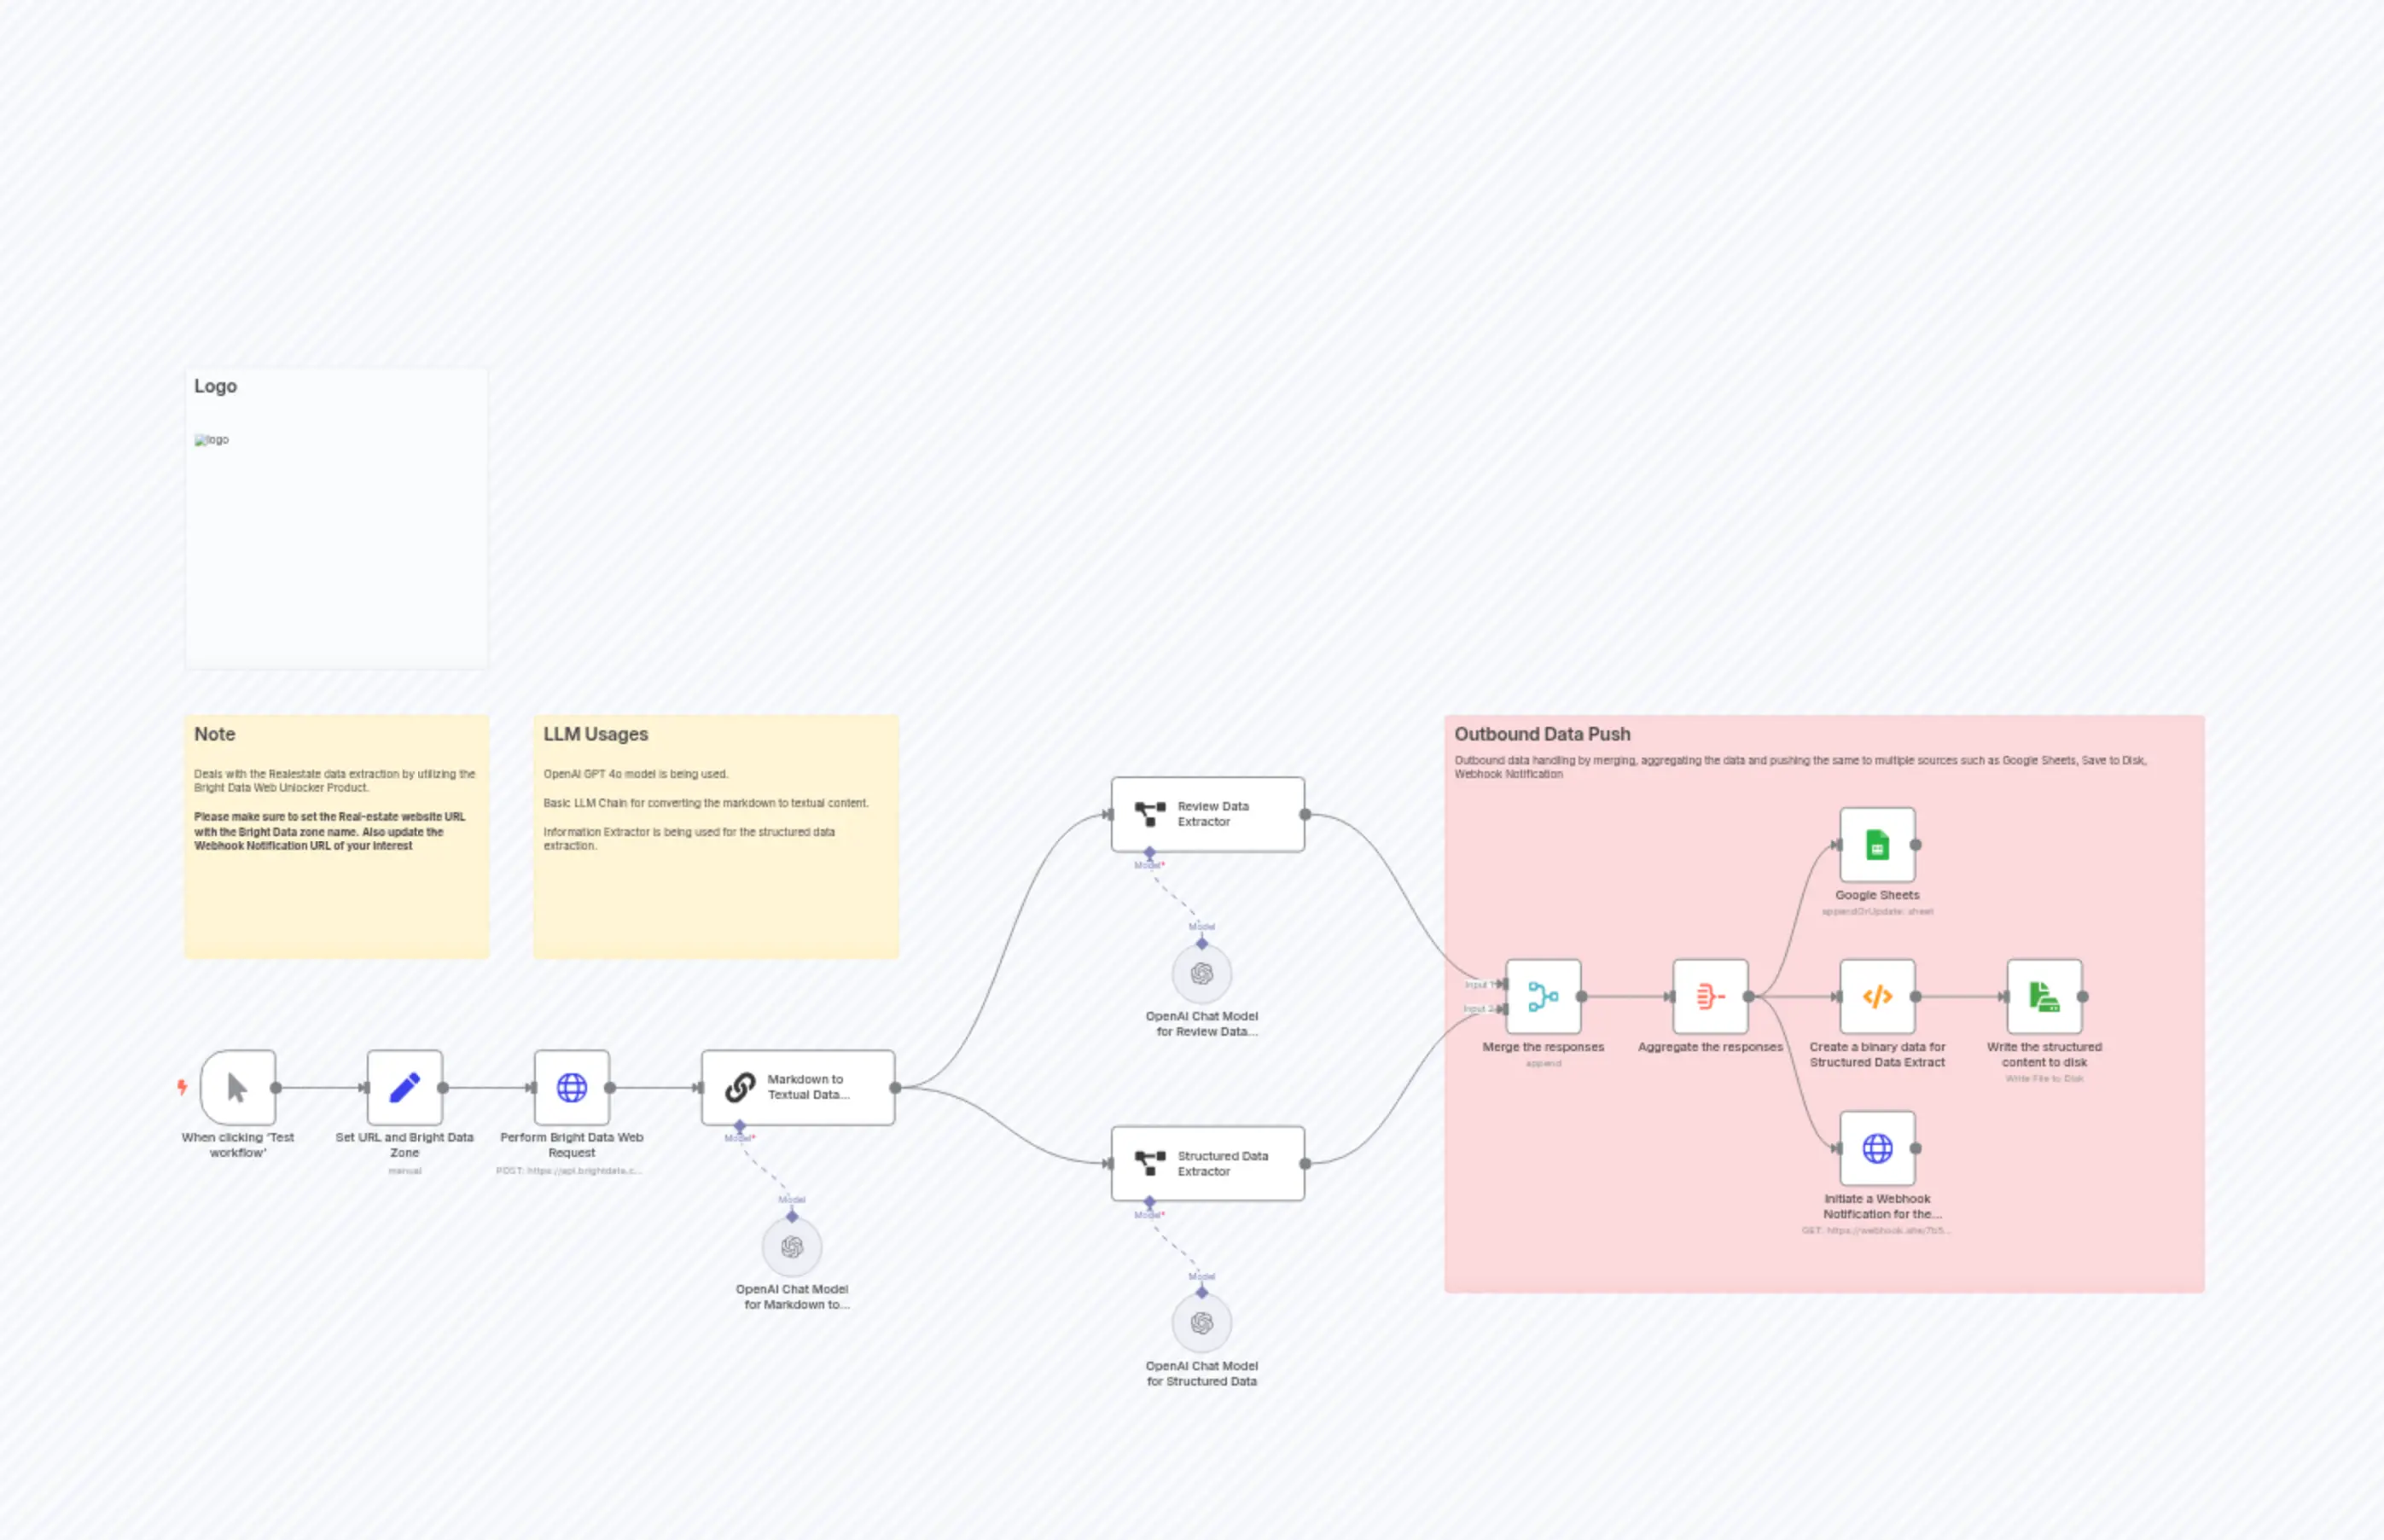Select the Set URL pencil node

[404, 1087]
